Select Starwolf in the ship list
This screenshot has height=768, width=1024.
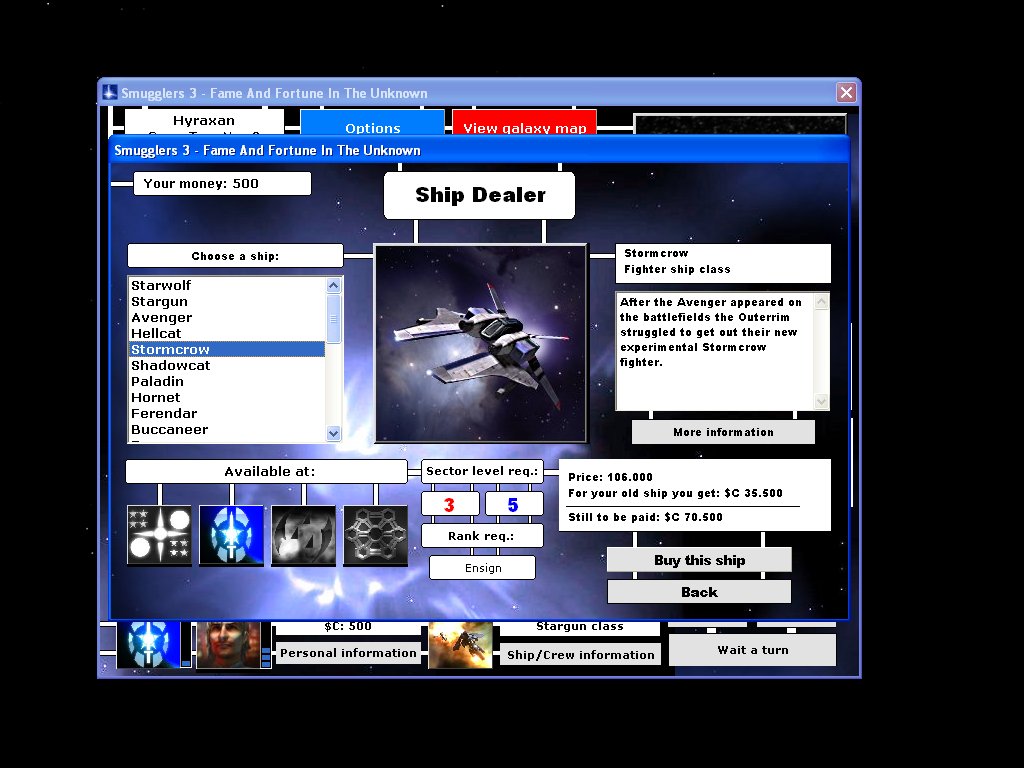[x=161, y=285]
